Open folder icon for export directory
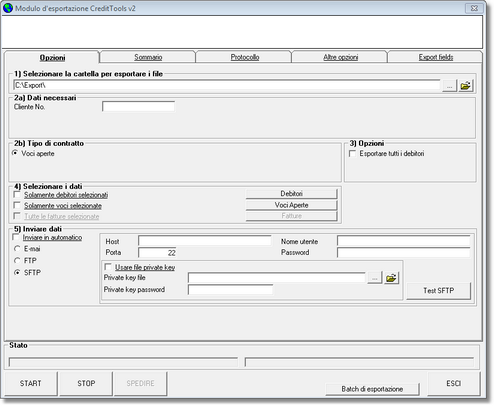 [465, 86]
